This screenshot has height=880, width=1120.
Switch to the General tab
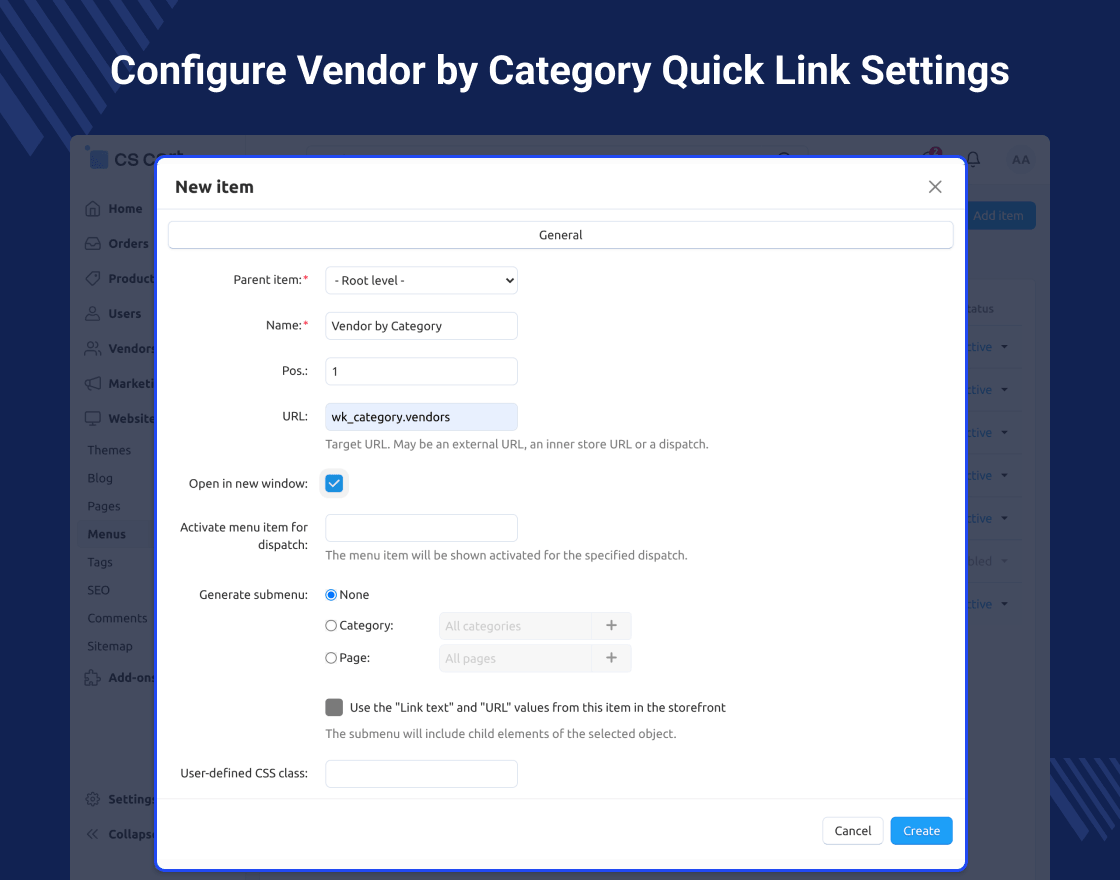coord(561,235)
